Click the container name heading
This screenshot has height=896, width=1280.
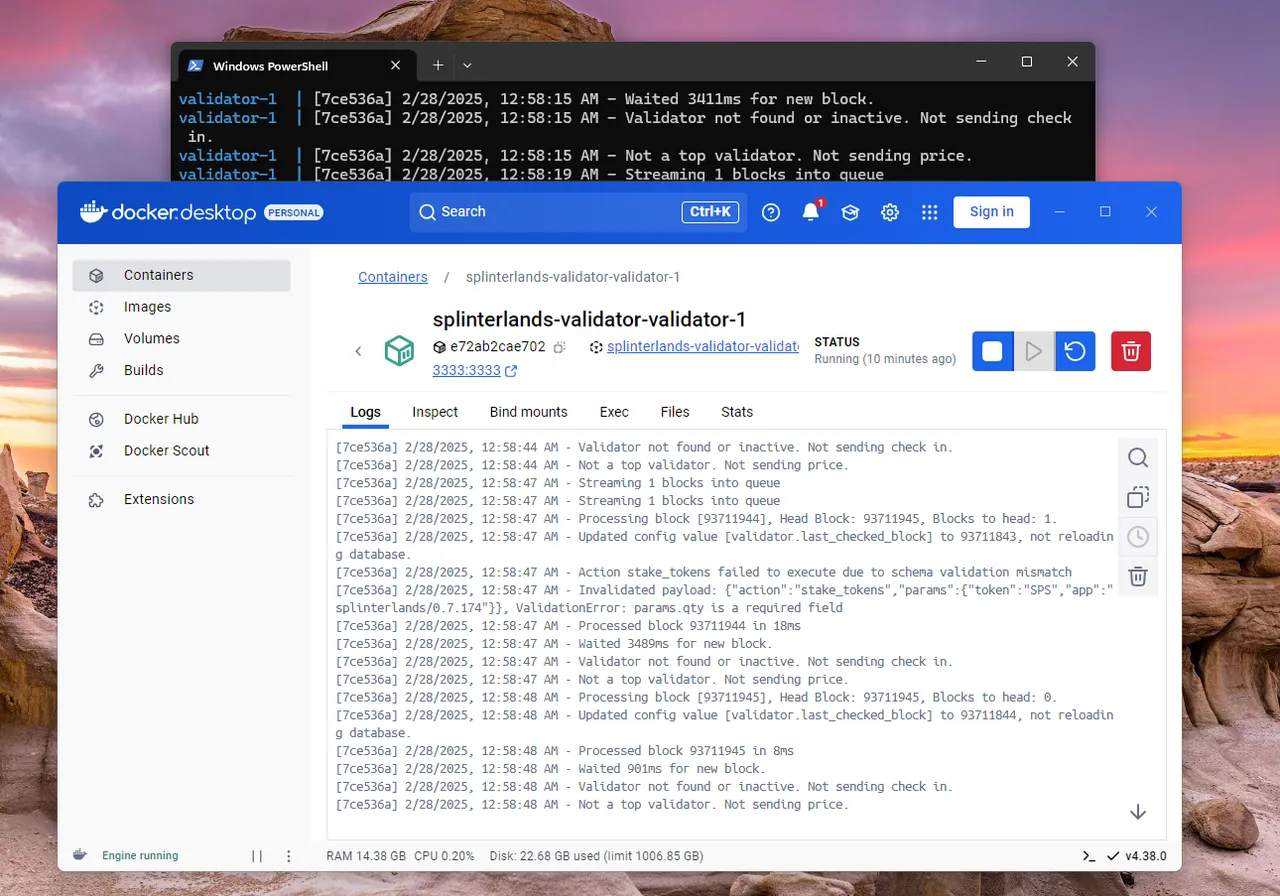coord(589,320)
